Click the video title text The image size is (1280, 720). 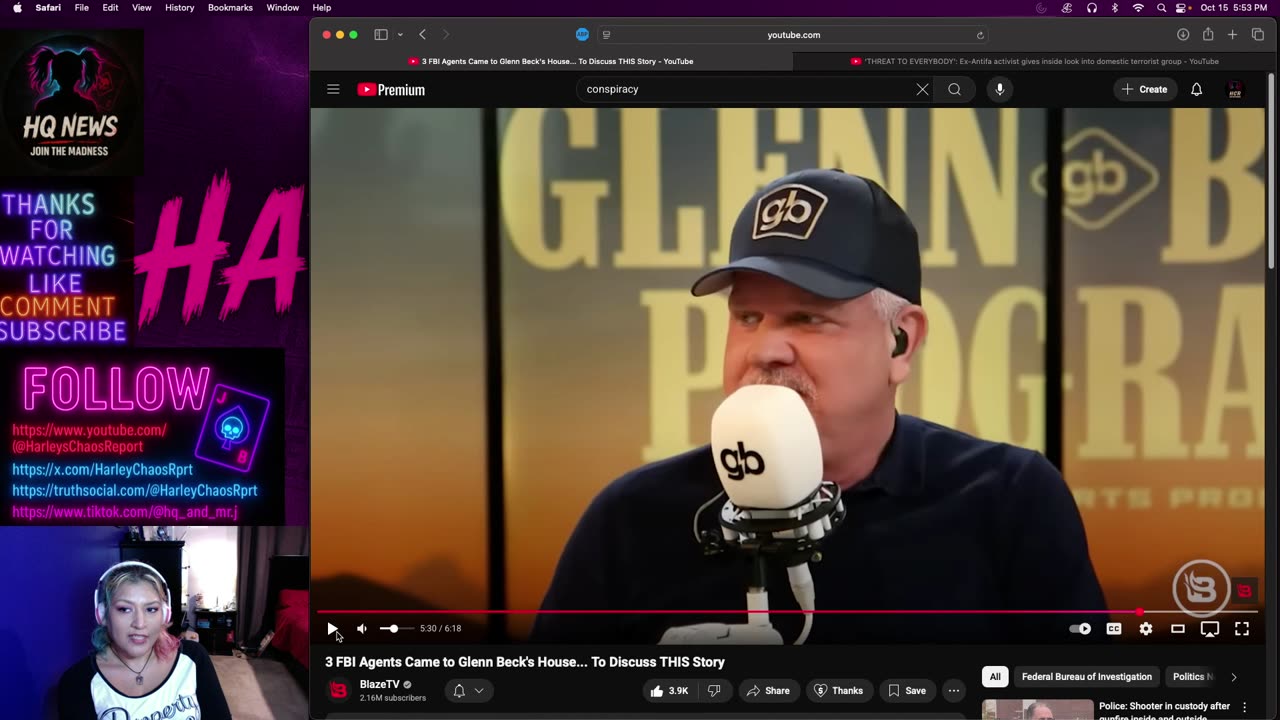pos(525,662)
